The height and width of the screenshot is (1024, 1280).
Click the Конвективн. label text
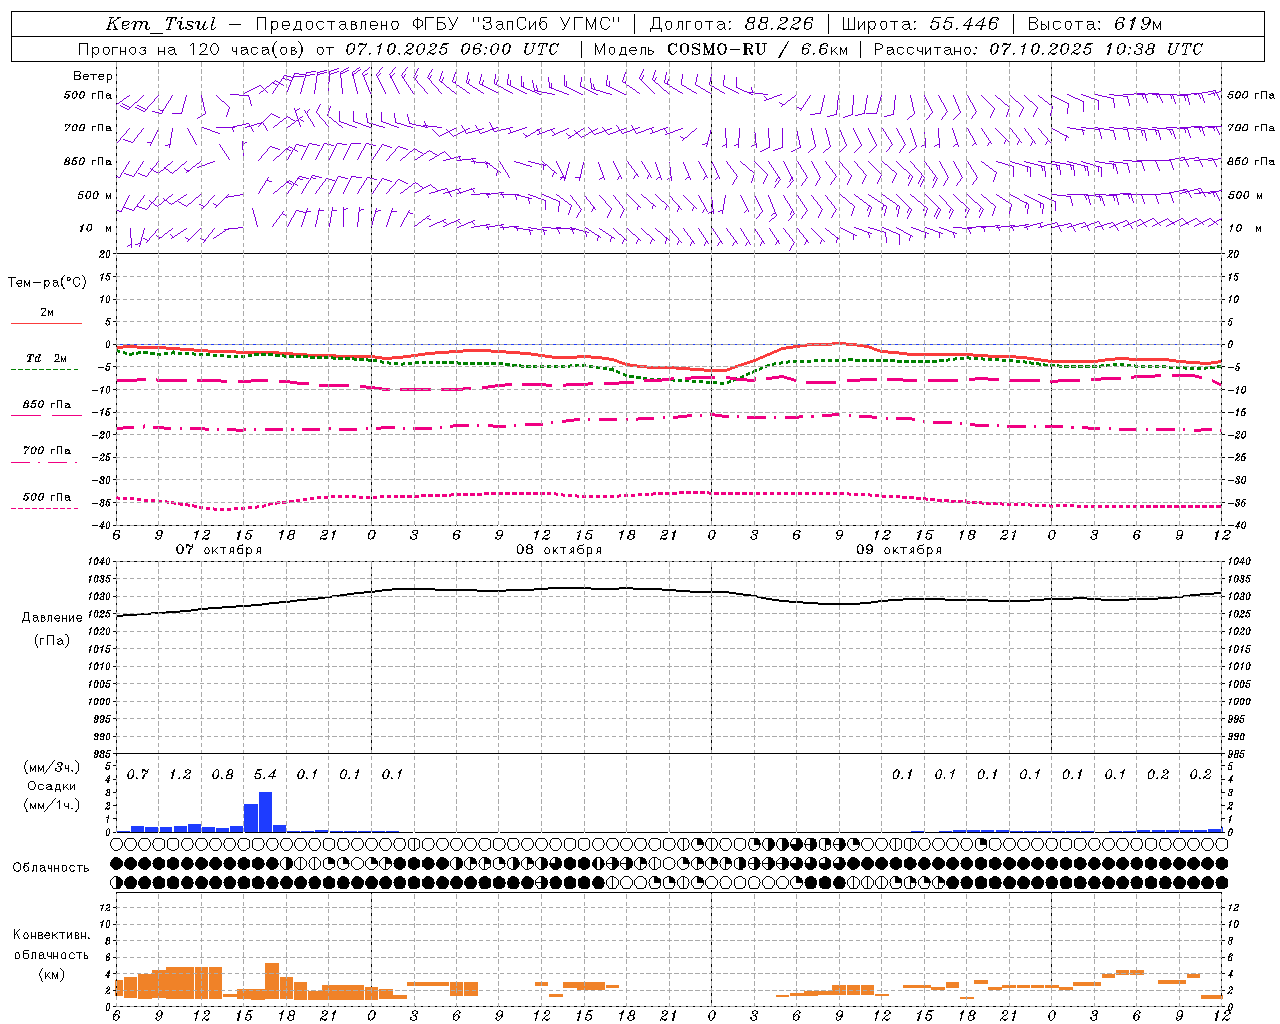tap(52, 935)
